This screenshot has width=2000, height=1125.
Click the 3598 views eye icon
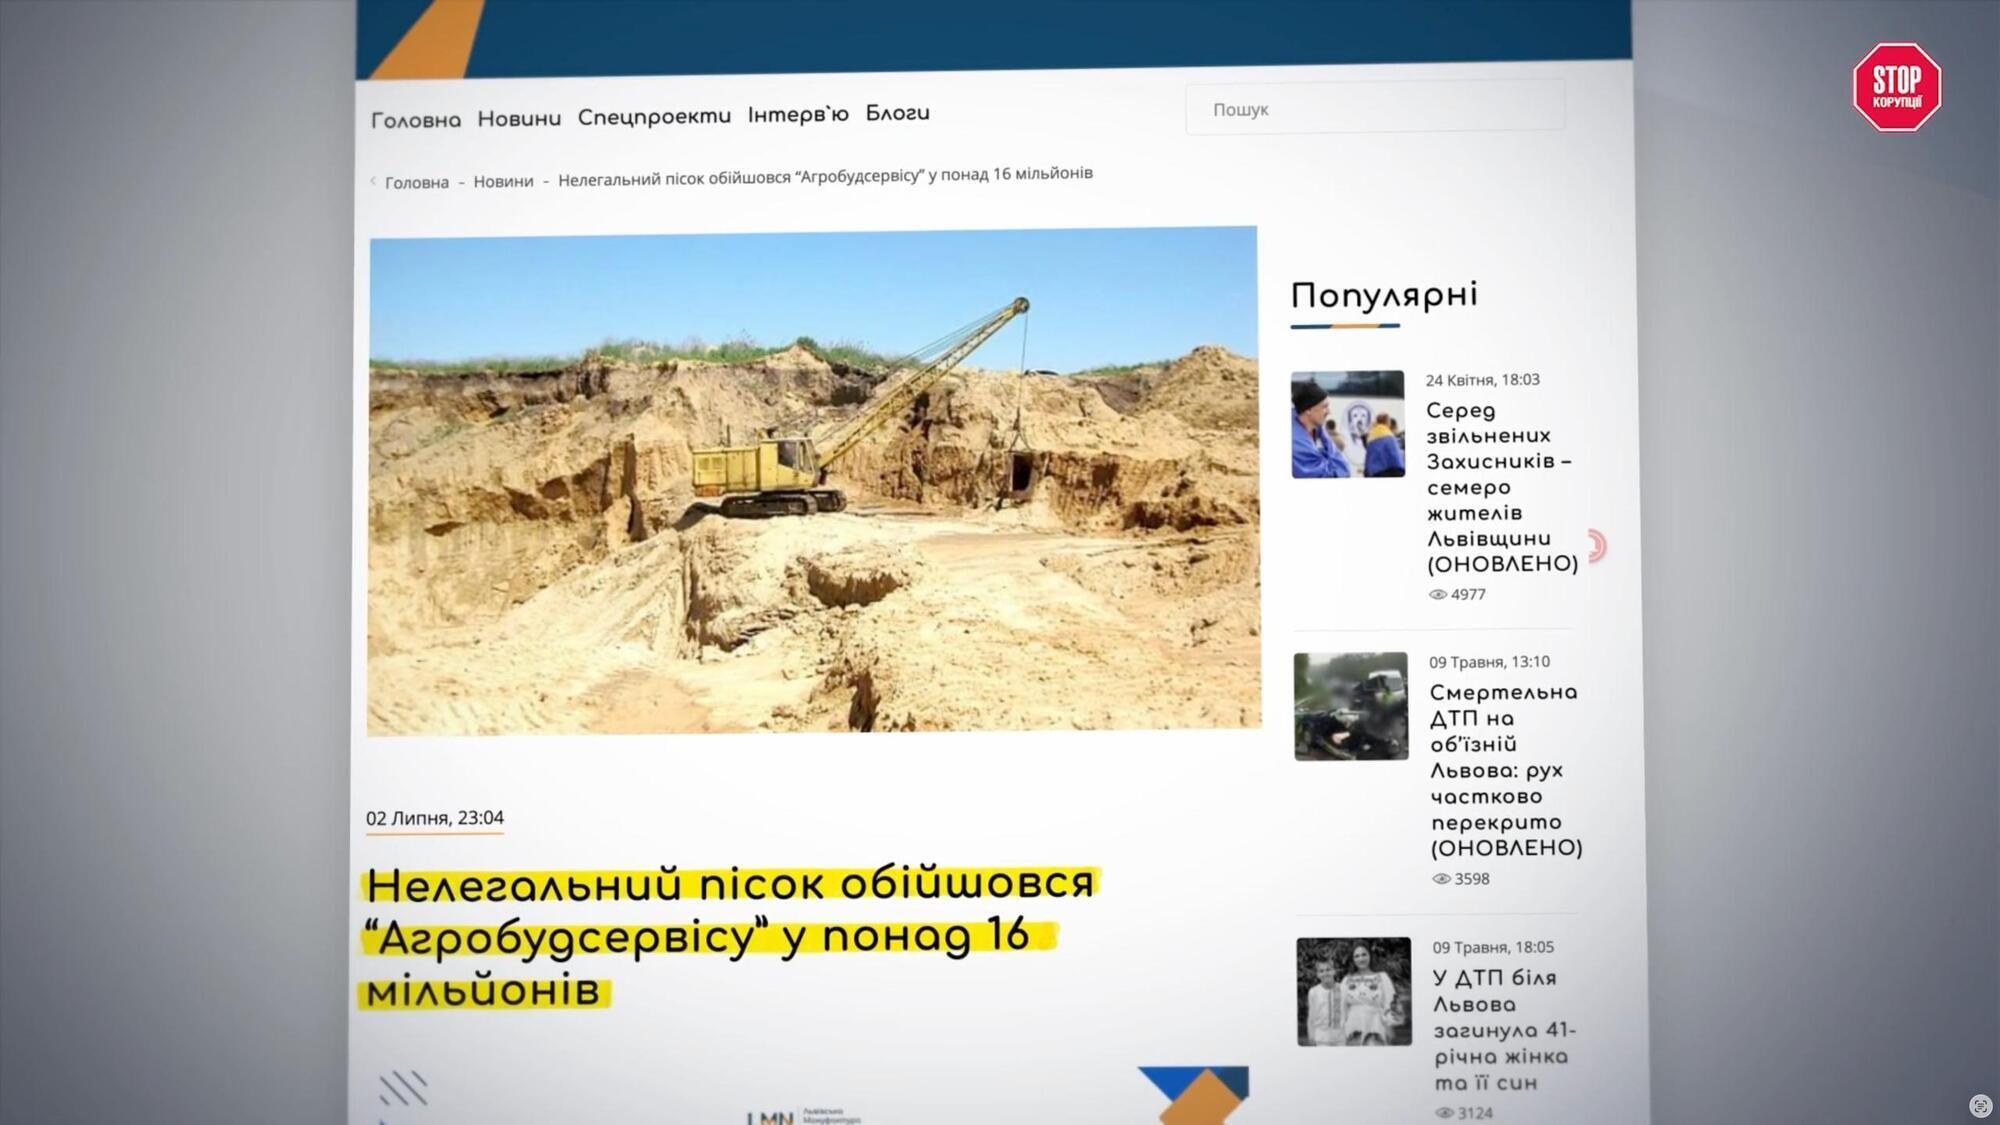[1441, 879]
